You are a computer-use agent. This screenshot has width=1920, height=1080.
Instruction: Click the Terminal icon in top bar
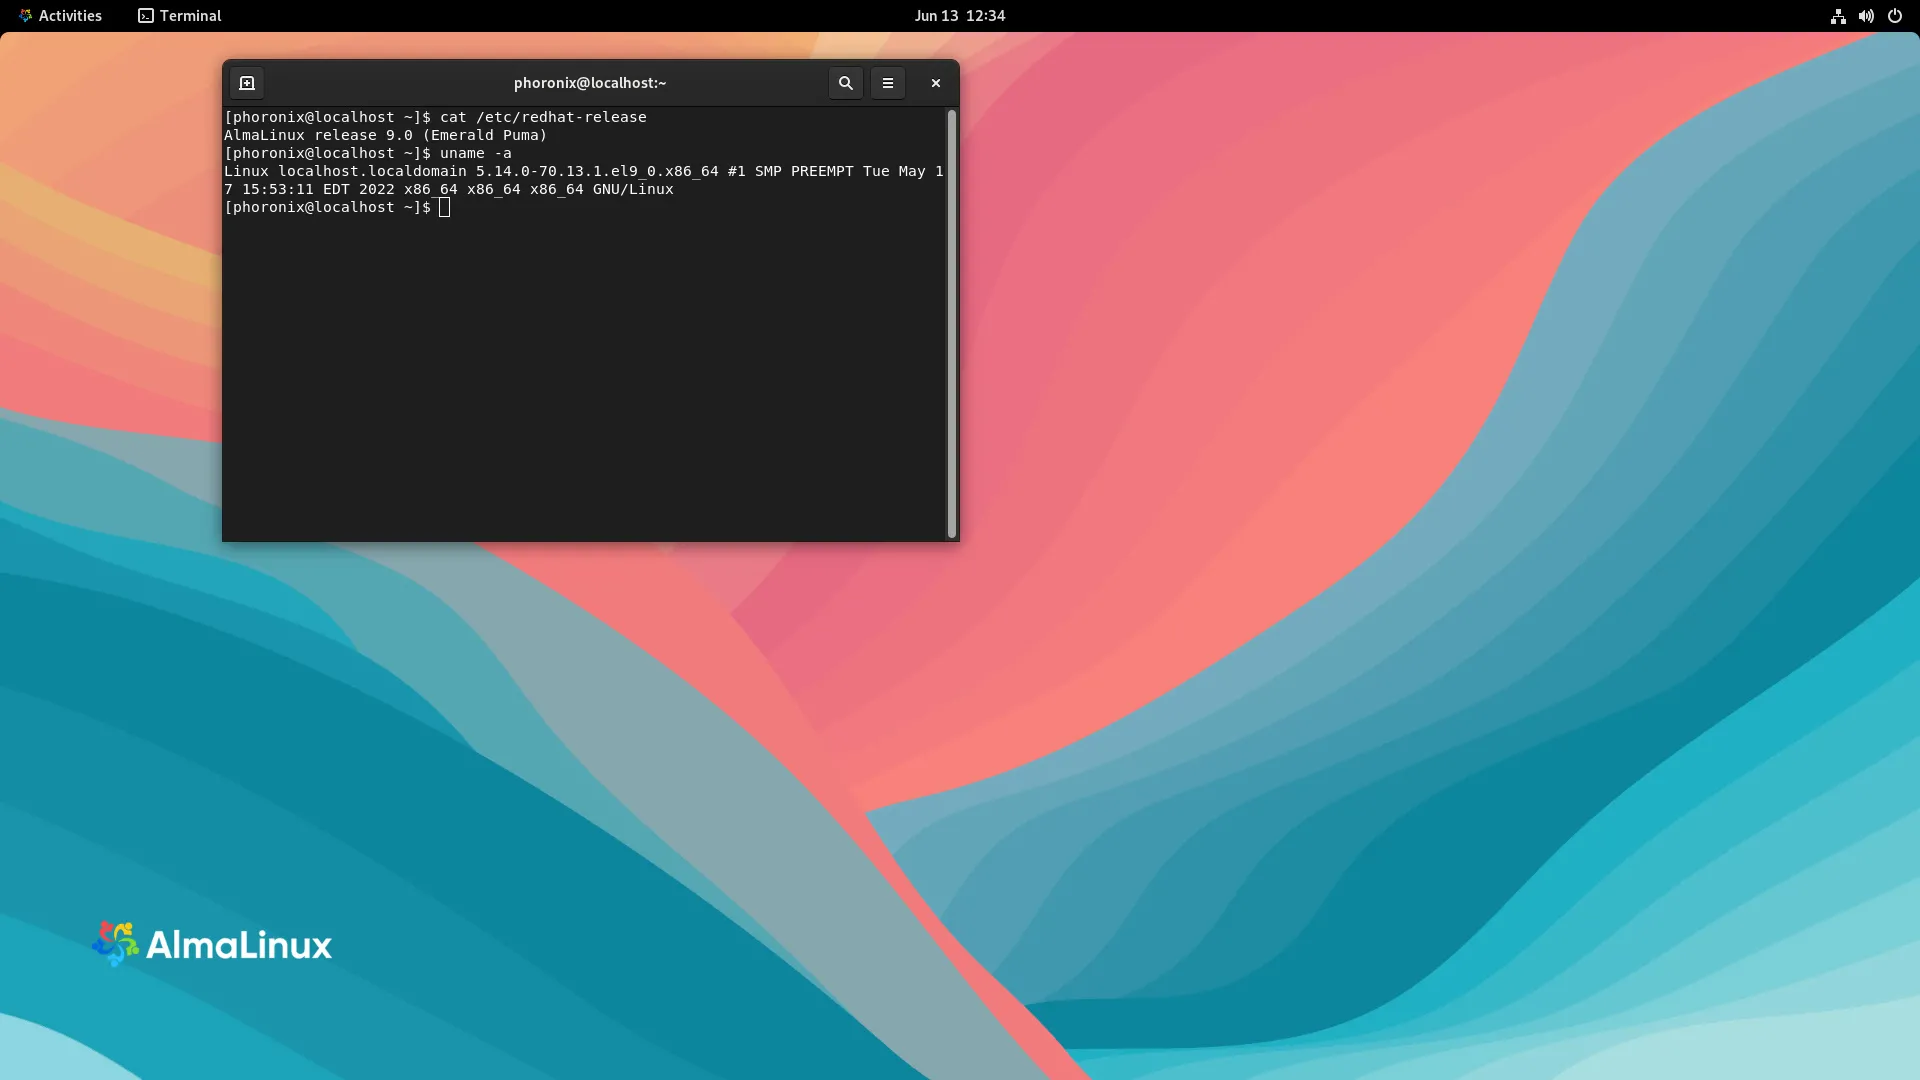pyautogui.click(x=146, y=16)
